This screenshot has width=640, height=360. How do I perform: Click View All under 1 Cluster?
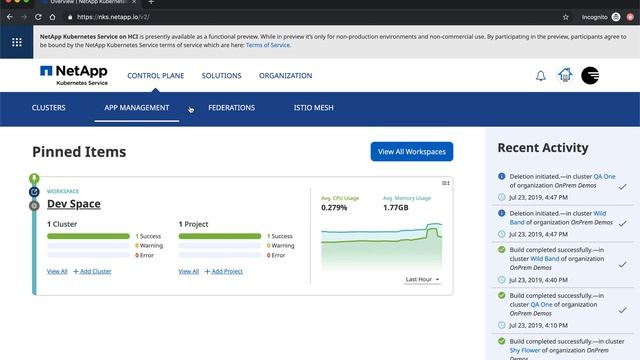(x=57, y=271)
